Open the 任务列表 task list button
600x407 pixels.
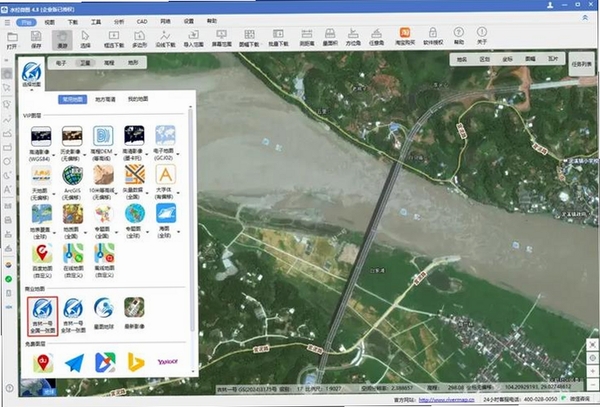point(582,64)
